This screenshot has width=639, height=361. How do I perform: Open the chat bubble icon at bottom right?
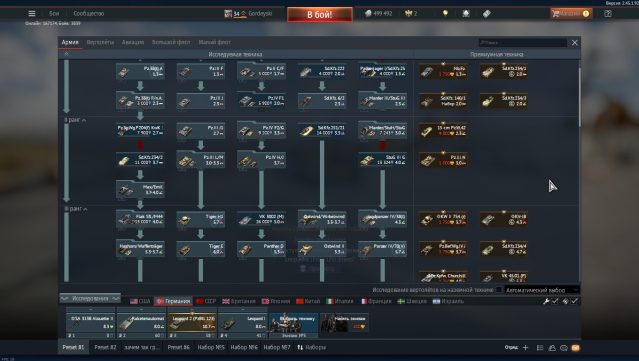pos(564,348)
